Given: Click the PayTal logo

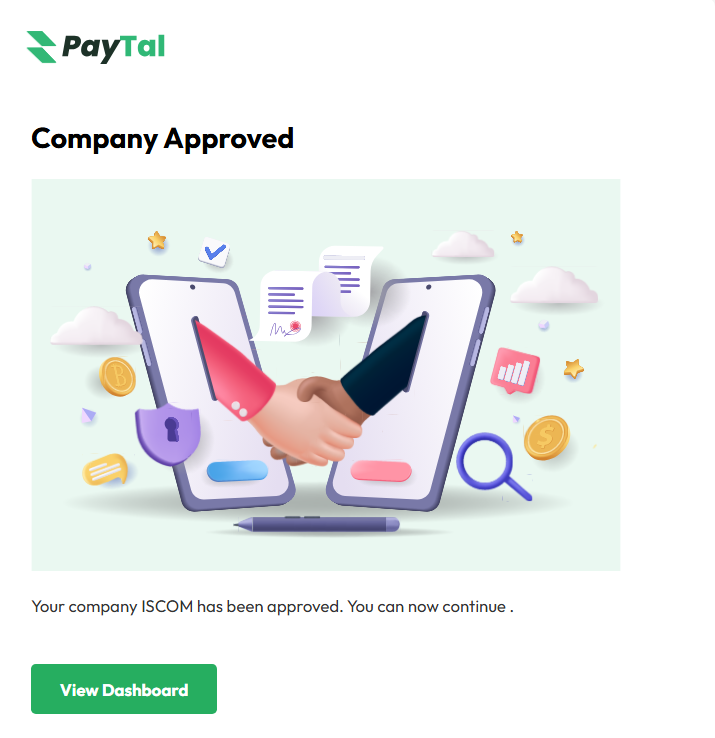Looking at the screenshot, I should (96, 47).
